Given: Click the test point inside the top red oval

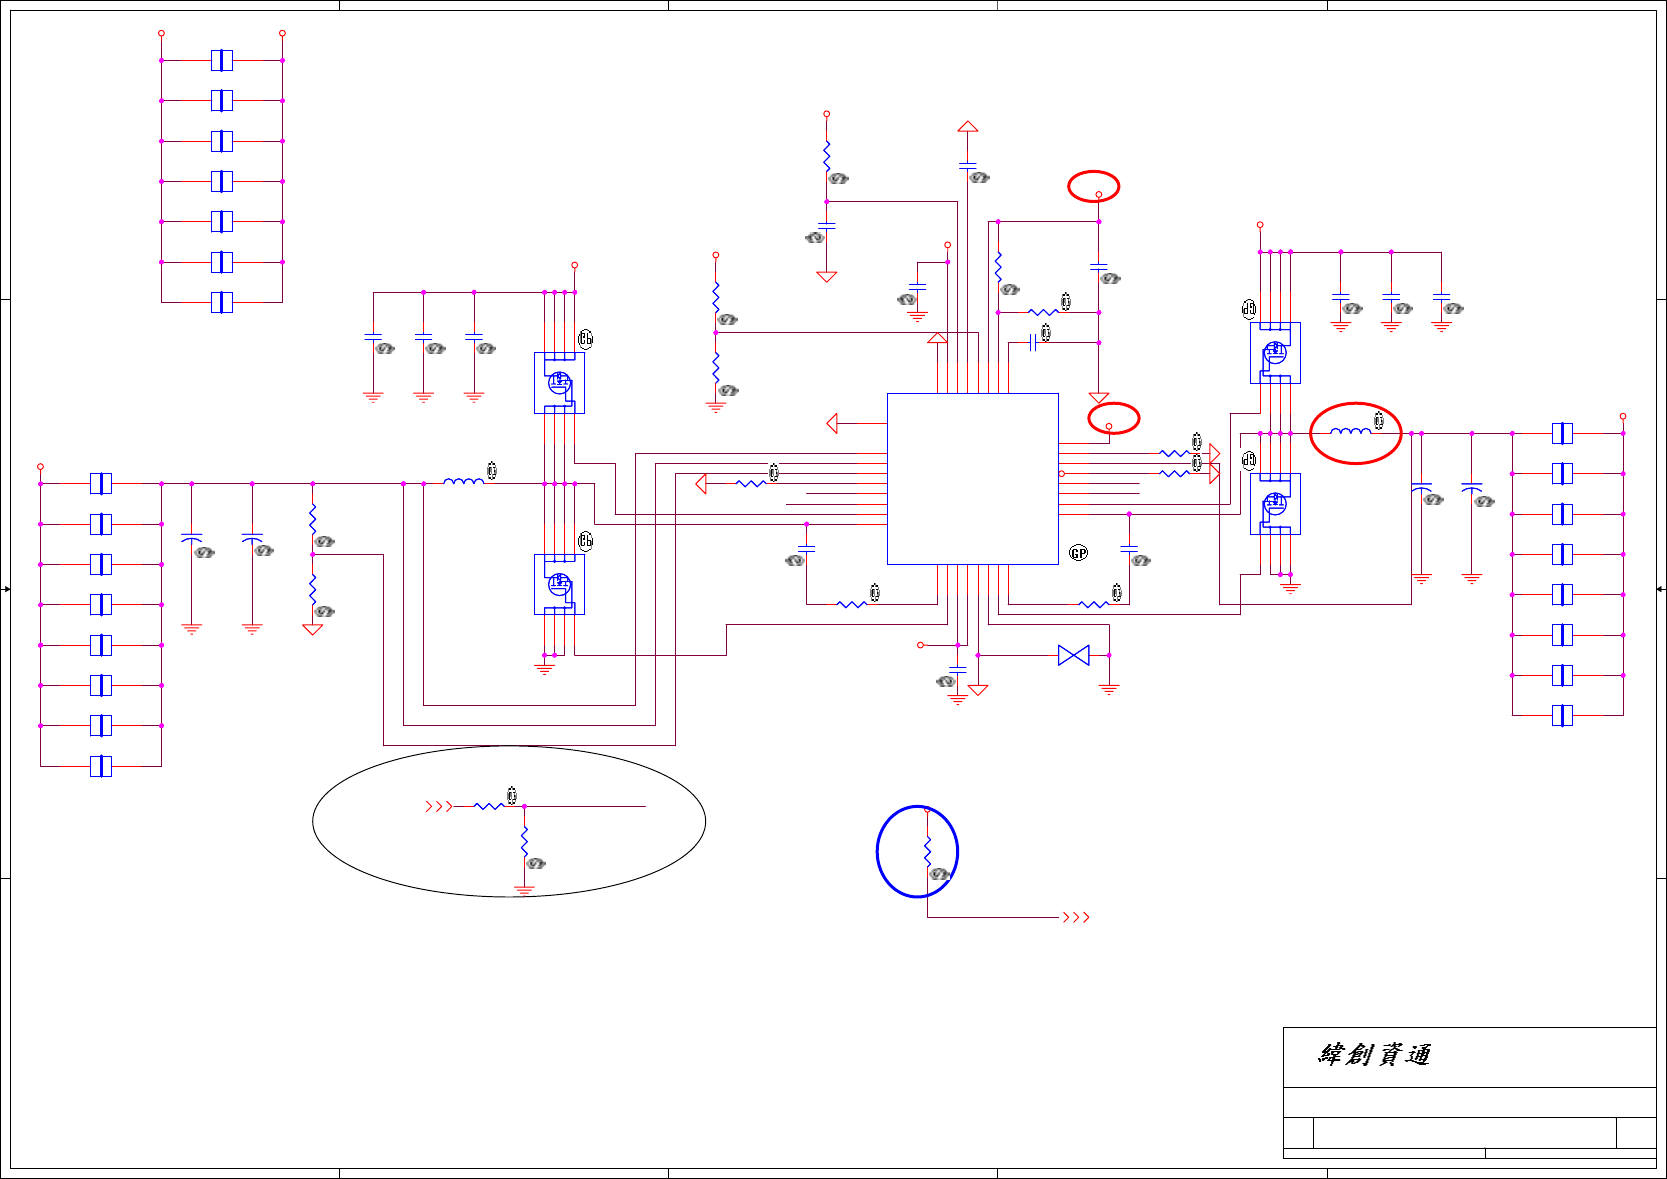Looking at the screenshot, I should point(1099,194).
